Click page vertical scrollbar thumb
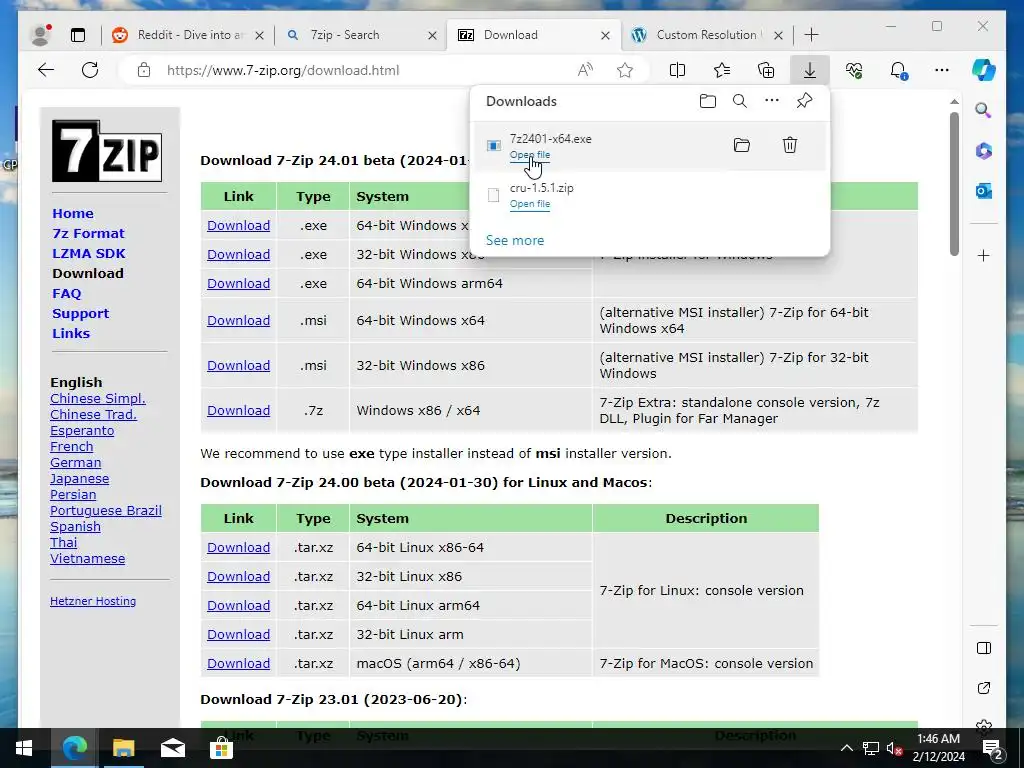This screenshot has width=1024, height=768. click(954, 184)
